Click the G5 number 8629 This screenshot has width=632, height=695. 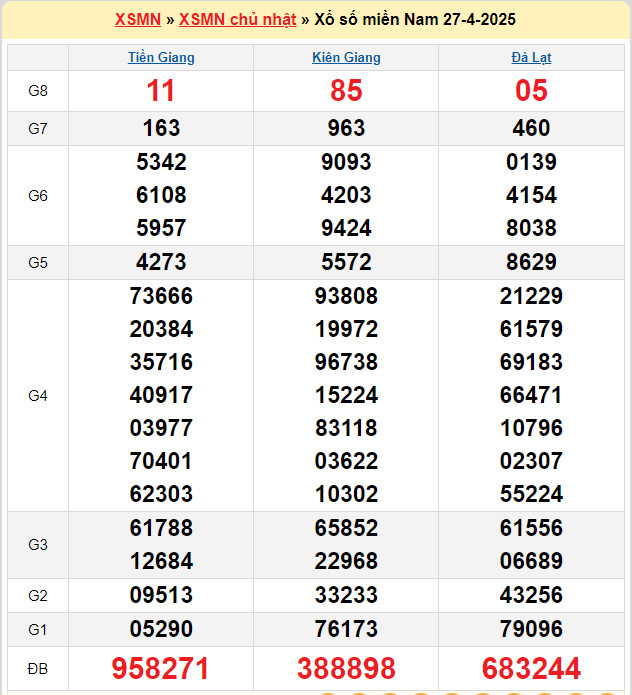click(x=531, y=263)
